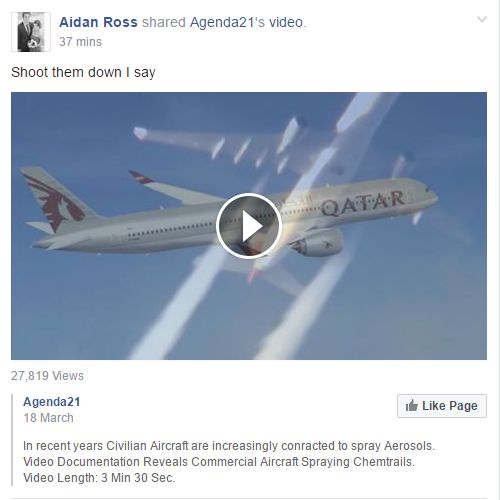Click the QATAR lettering on the airplane

click(363, 202)
